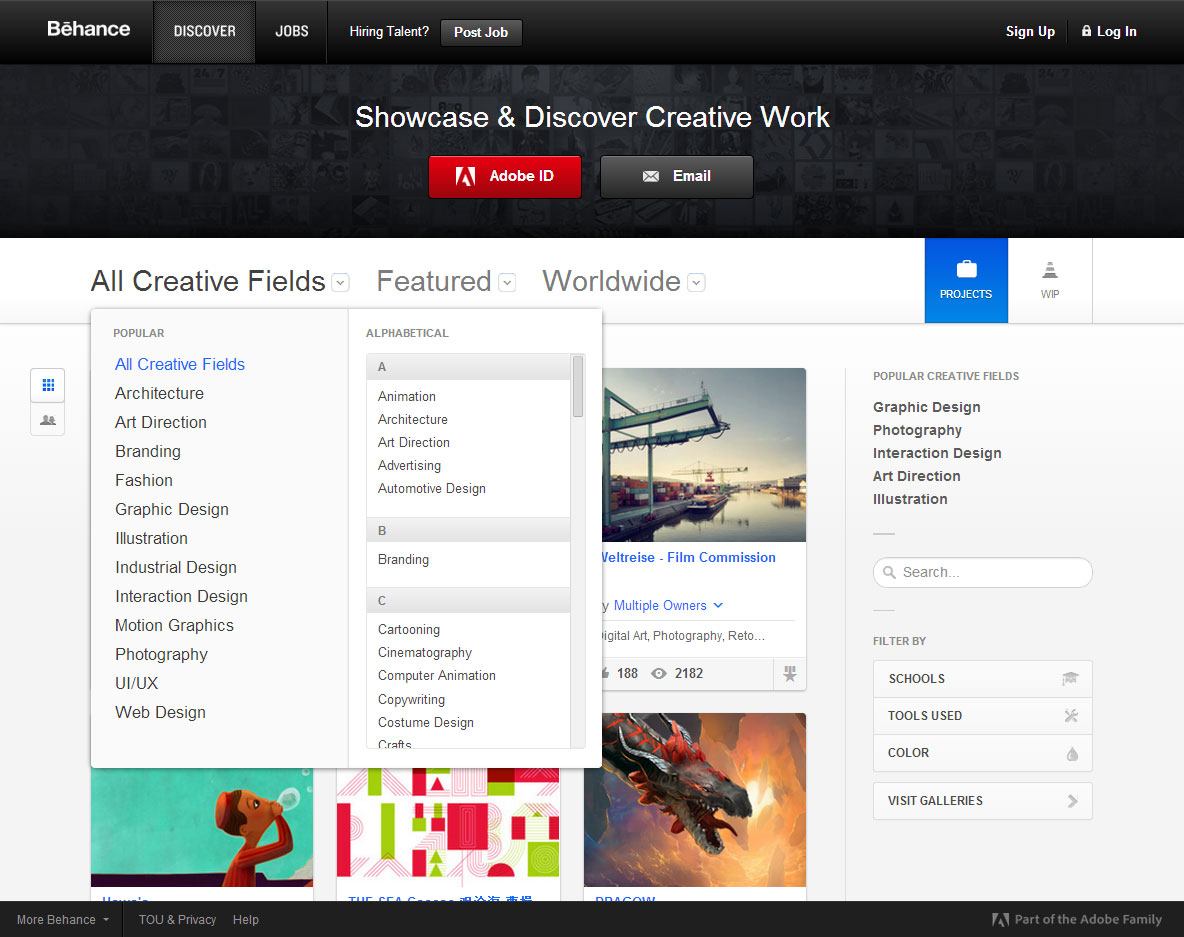This screenshot has width=1184, height=937.
Task: Pick Copywriting in the alphabetical list
Action: (412, 700)
